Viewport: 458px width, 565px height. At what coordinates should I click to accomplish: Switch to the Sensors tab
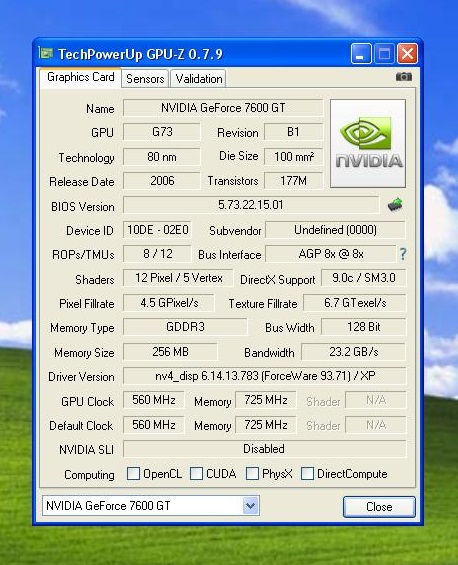[x=145, y=79]
